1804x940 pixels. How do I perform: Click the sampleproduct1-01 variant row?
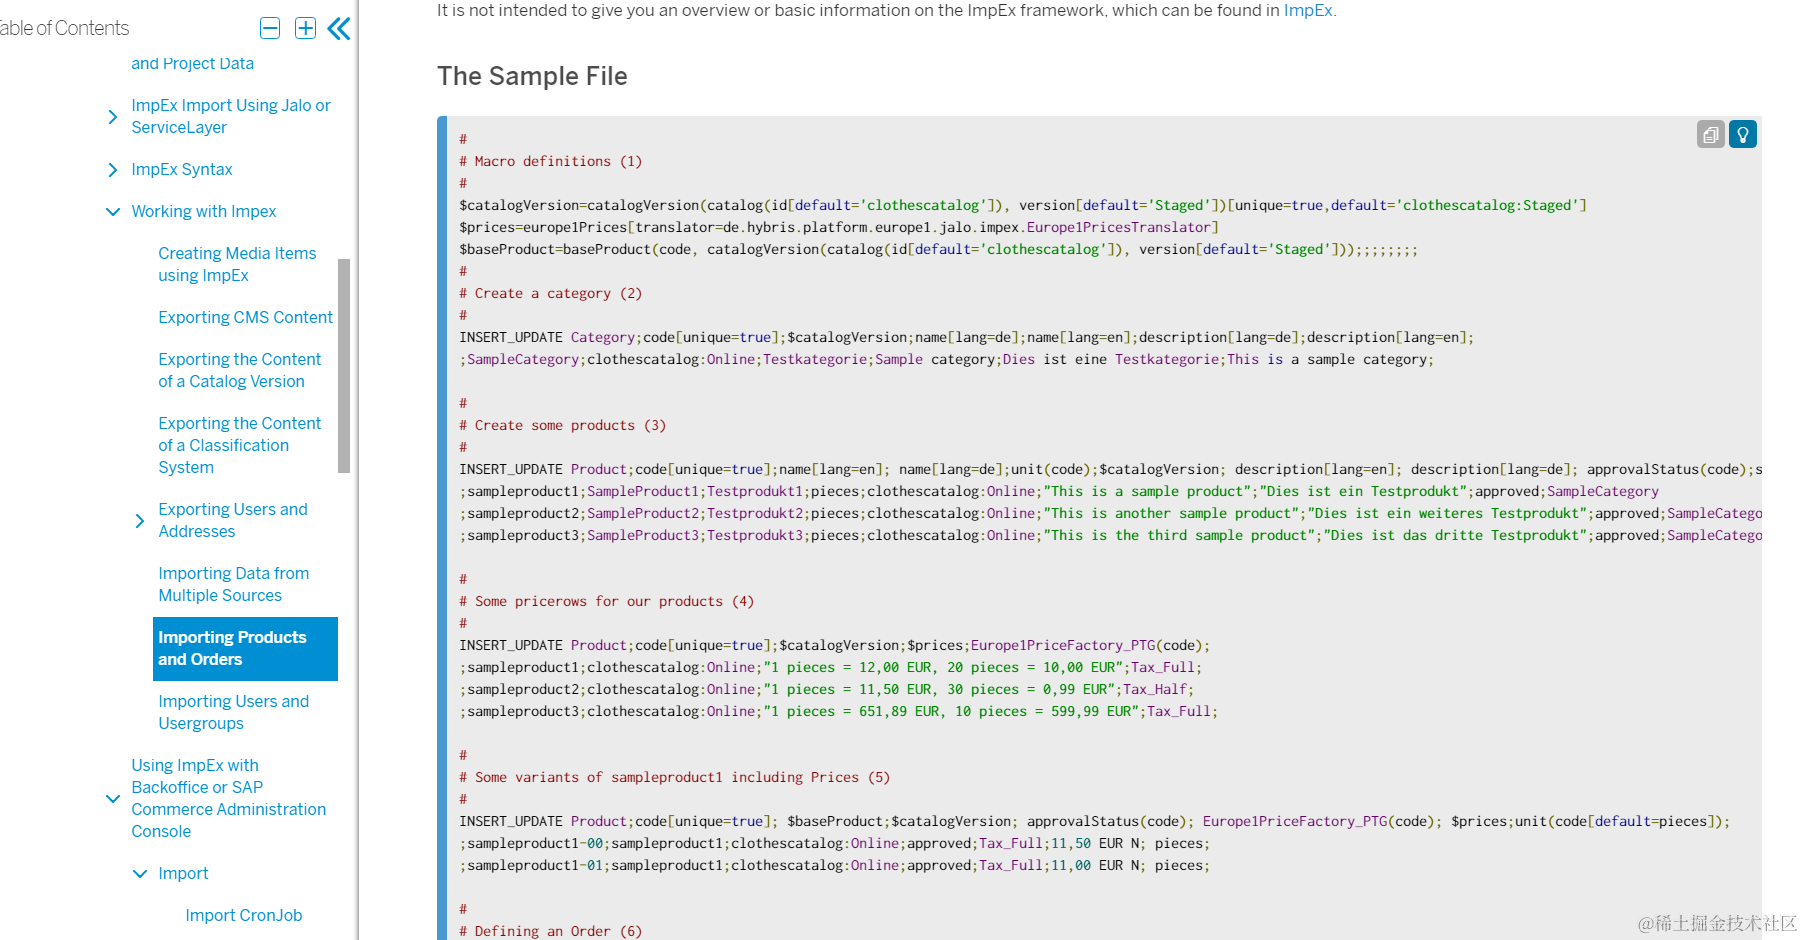tap(834, 865)
